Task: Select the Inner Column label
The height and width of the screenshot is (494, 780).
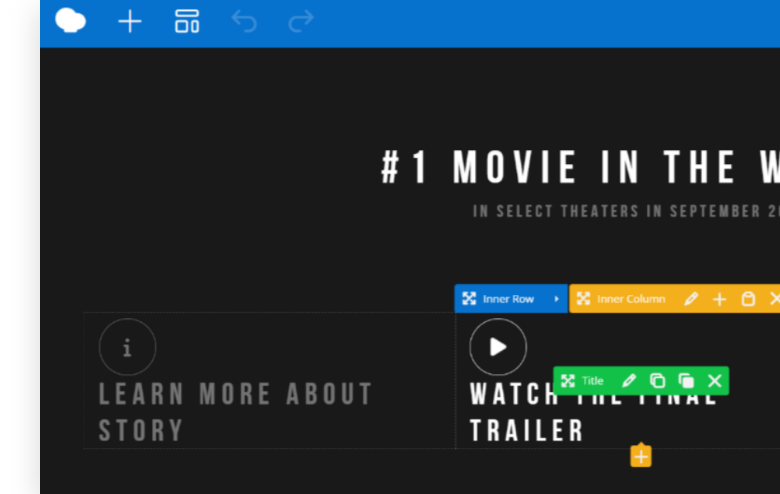Action: pos(631,299)
